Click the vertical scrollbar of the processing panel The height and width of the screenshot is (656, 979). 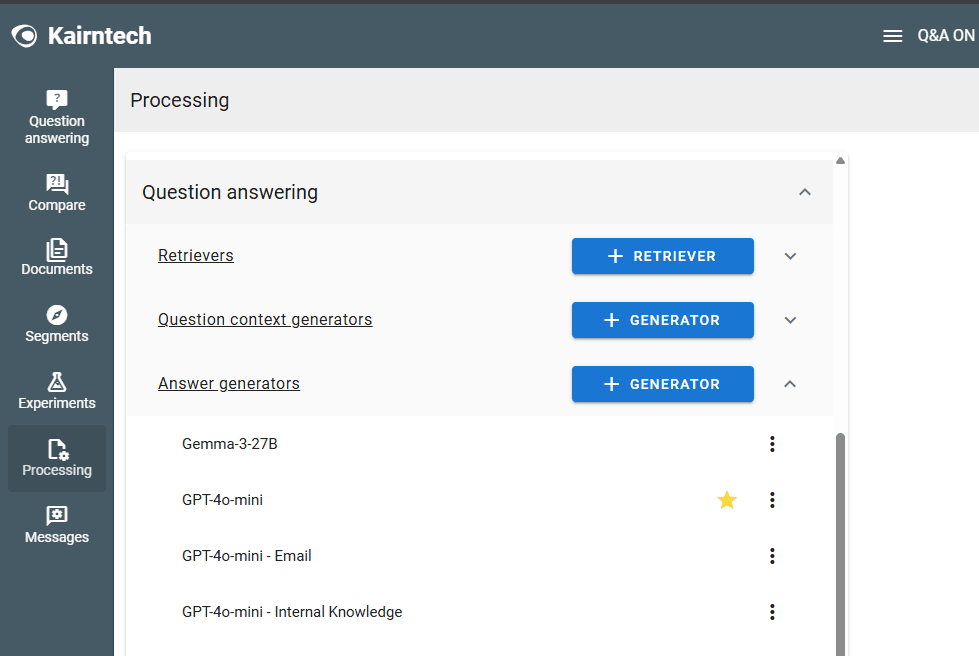coord(840,540)
